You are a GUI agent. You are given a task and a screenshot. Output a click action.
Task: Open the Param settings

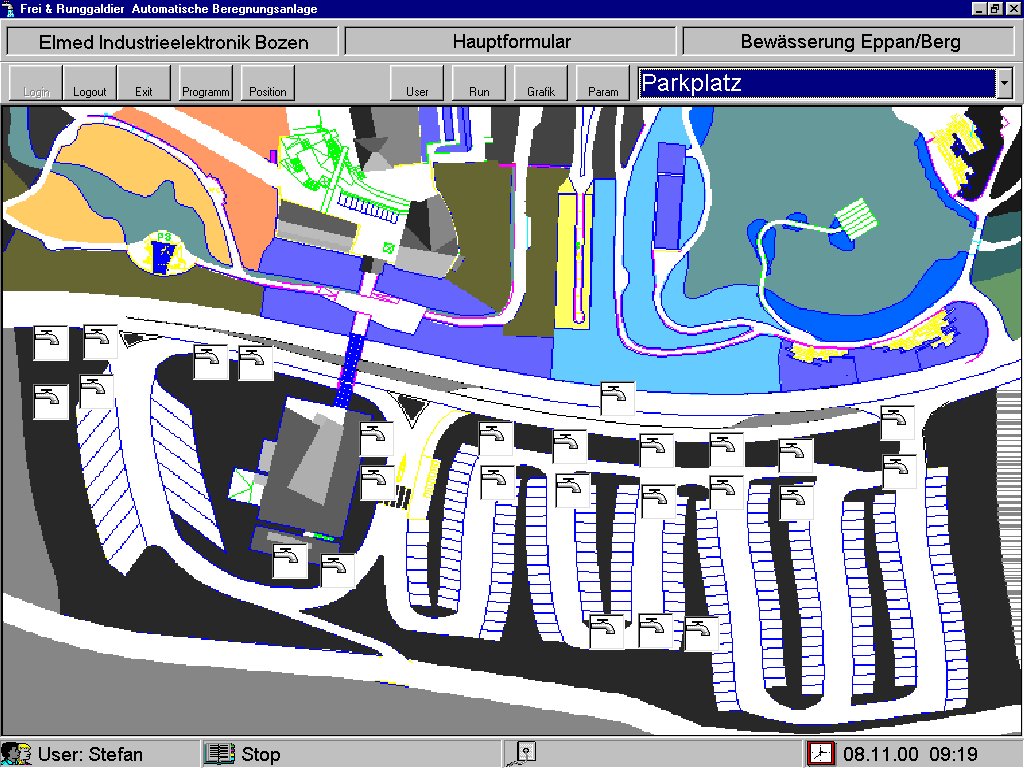[603, 83]
